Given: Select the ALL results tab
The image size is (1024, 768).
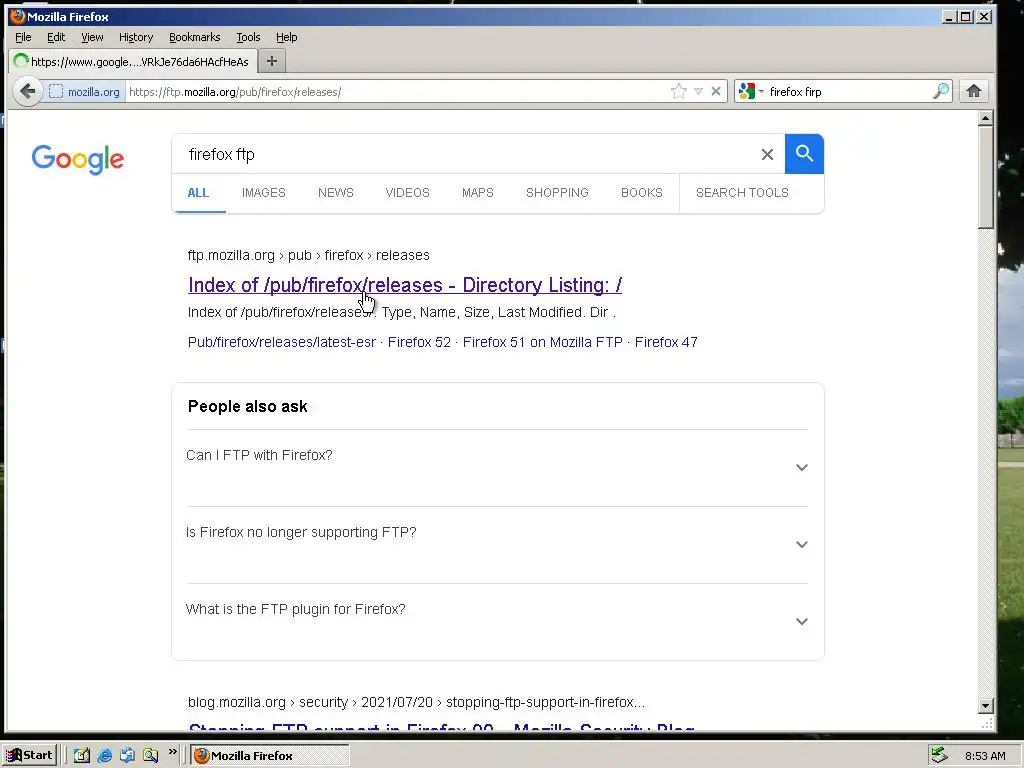Looking at the screenshot, I should point(198,193).
